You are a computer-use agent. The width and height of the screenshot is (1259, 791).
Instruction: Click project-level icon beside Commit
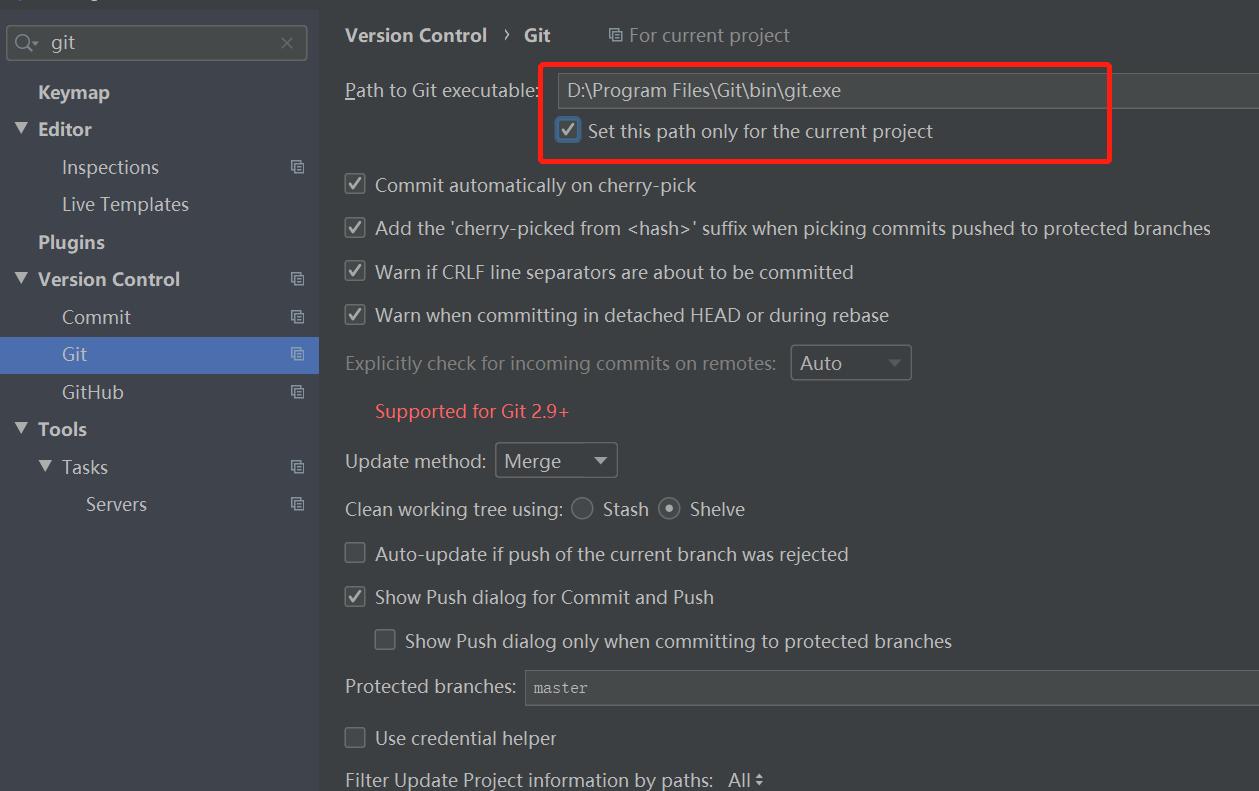[x=297, y=317]
